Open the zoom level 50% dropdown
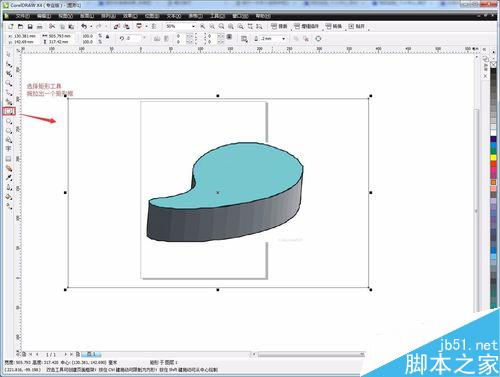This screenshot has width=500, height=377. (x=193, y=26)
